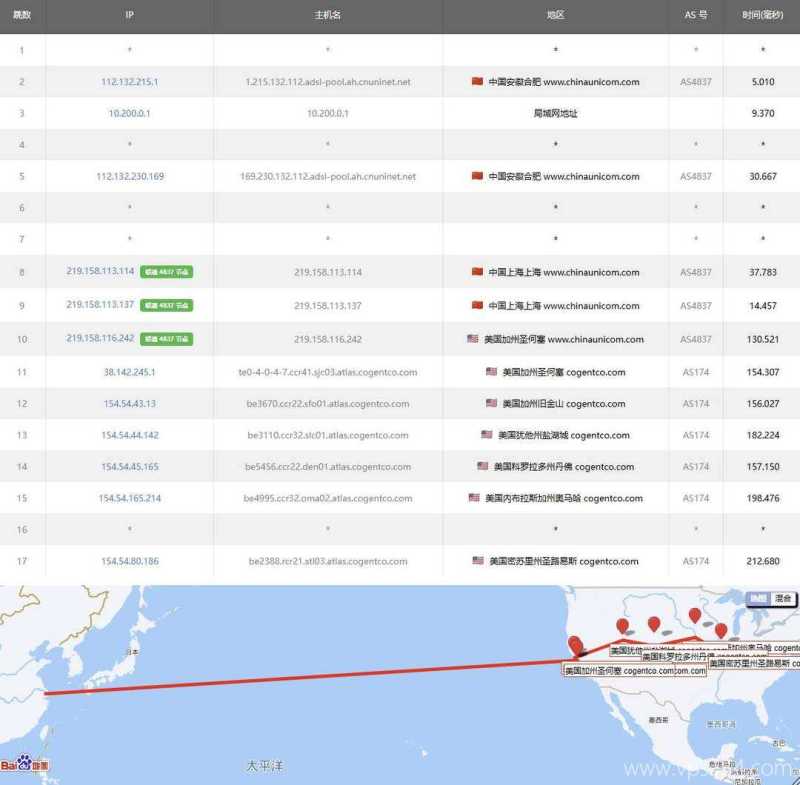Click the IP column header

click(129, 16)
